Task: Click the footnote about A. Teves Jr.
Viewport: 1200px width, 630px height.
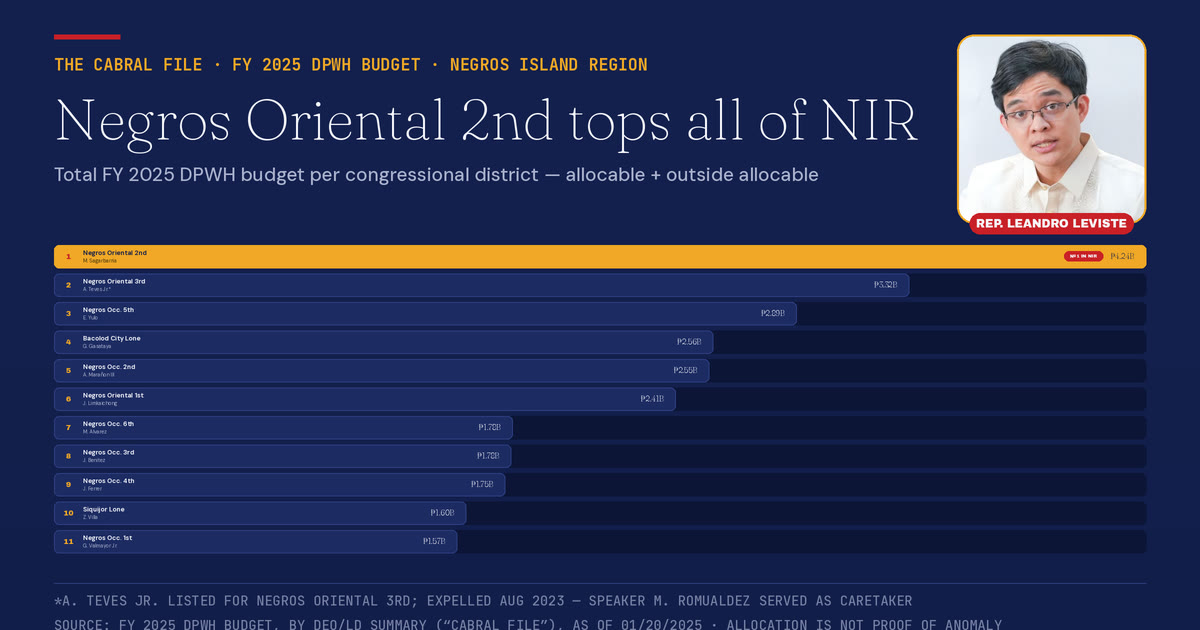Action: tap(483, 601)
